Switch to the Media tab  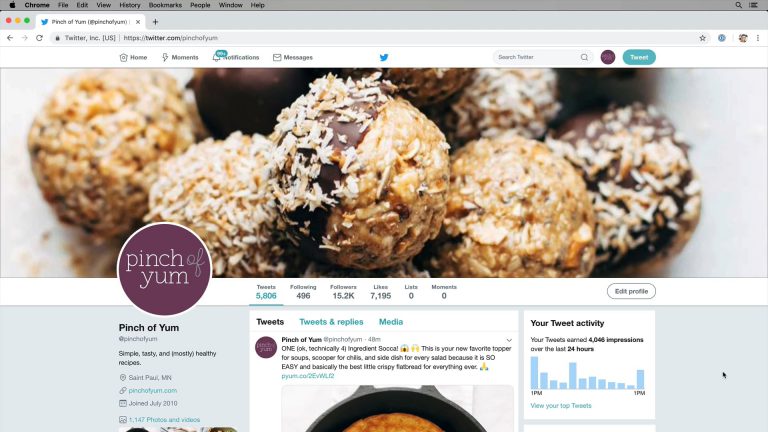pos(391,322)
